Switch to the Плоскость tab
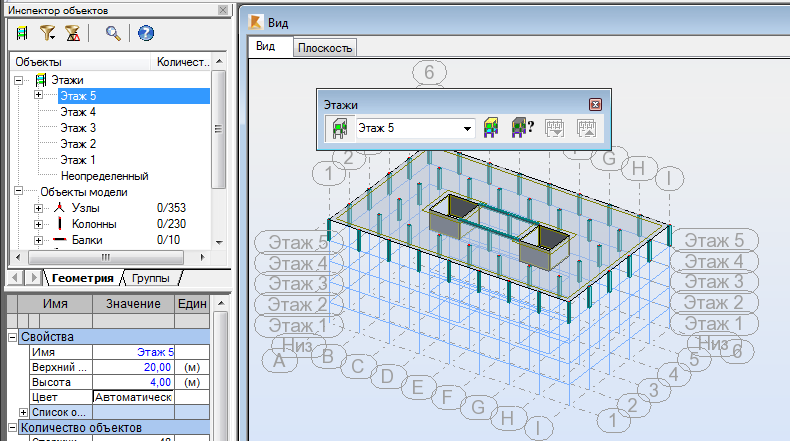Screen dimensions: 790x441 point(325,48)
